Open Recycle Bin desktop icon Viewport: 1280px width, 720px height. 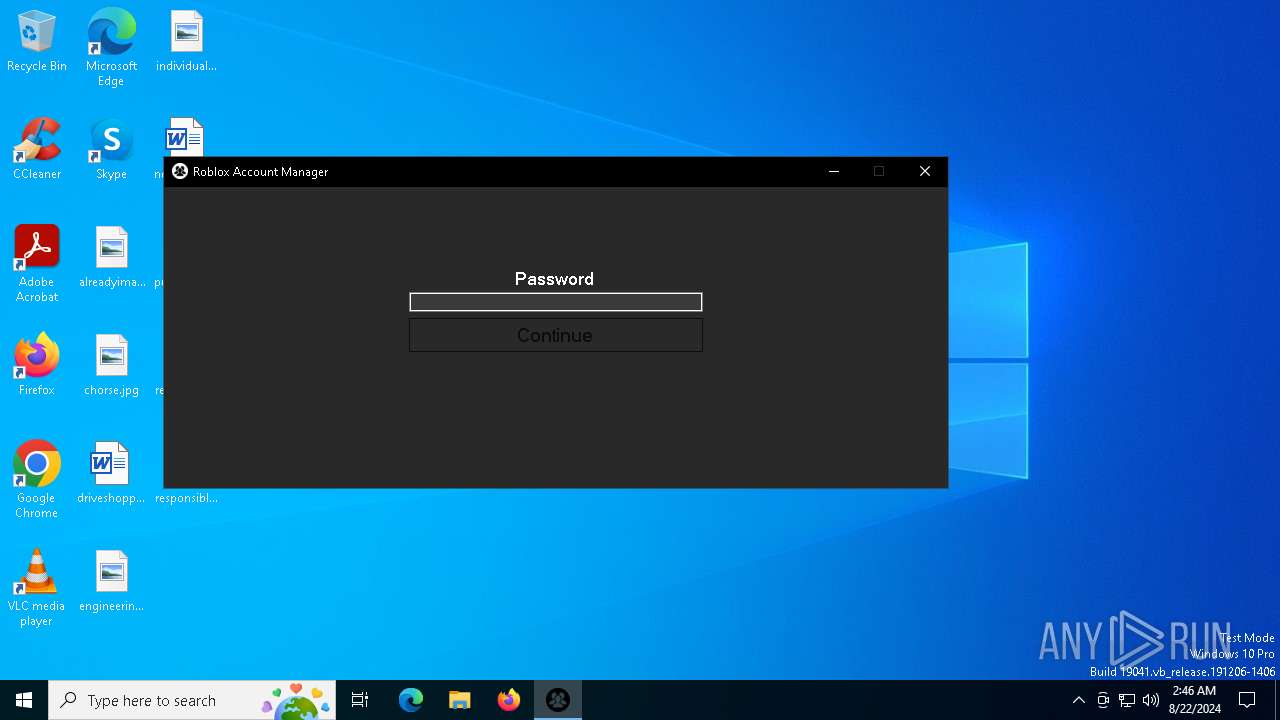pyautogui.click(x=37, y=42)
